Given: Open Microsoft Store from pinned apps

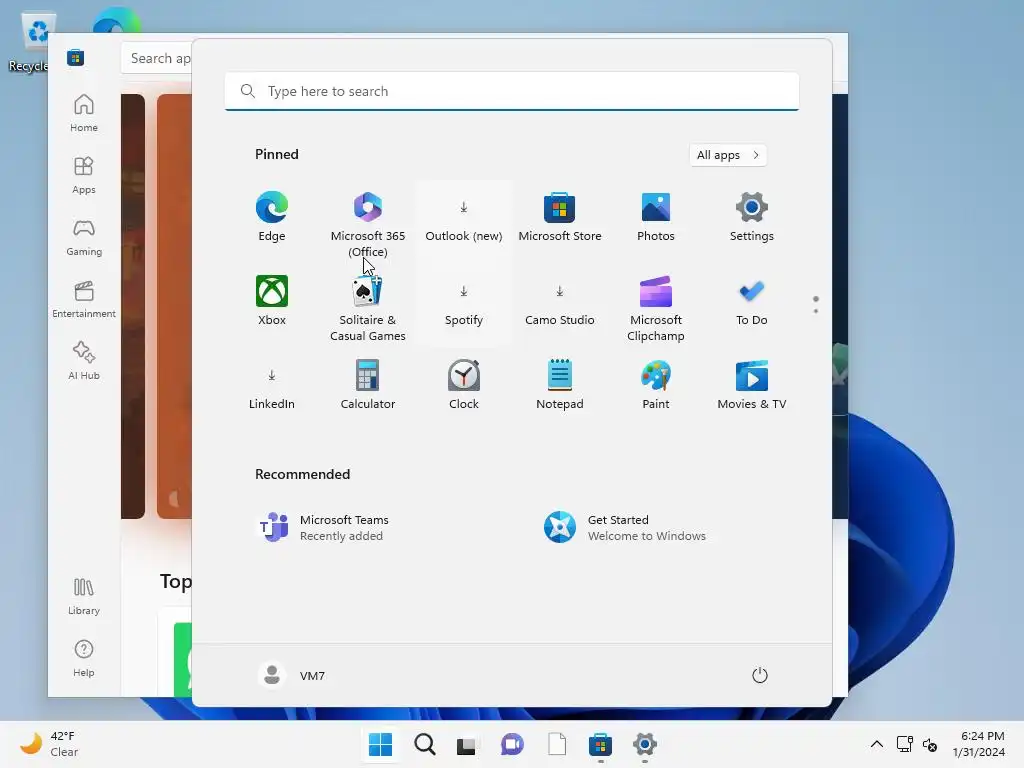Looking at the screenshot, I should point(560,217).
